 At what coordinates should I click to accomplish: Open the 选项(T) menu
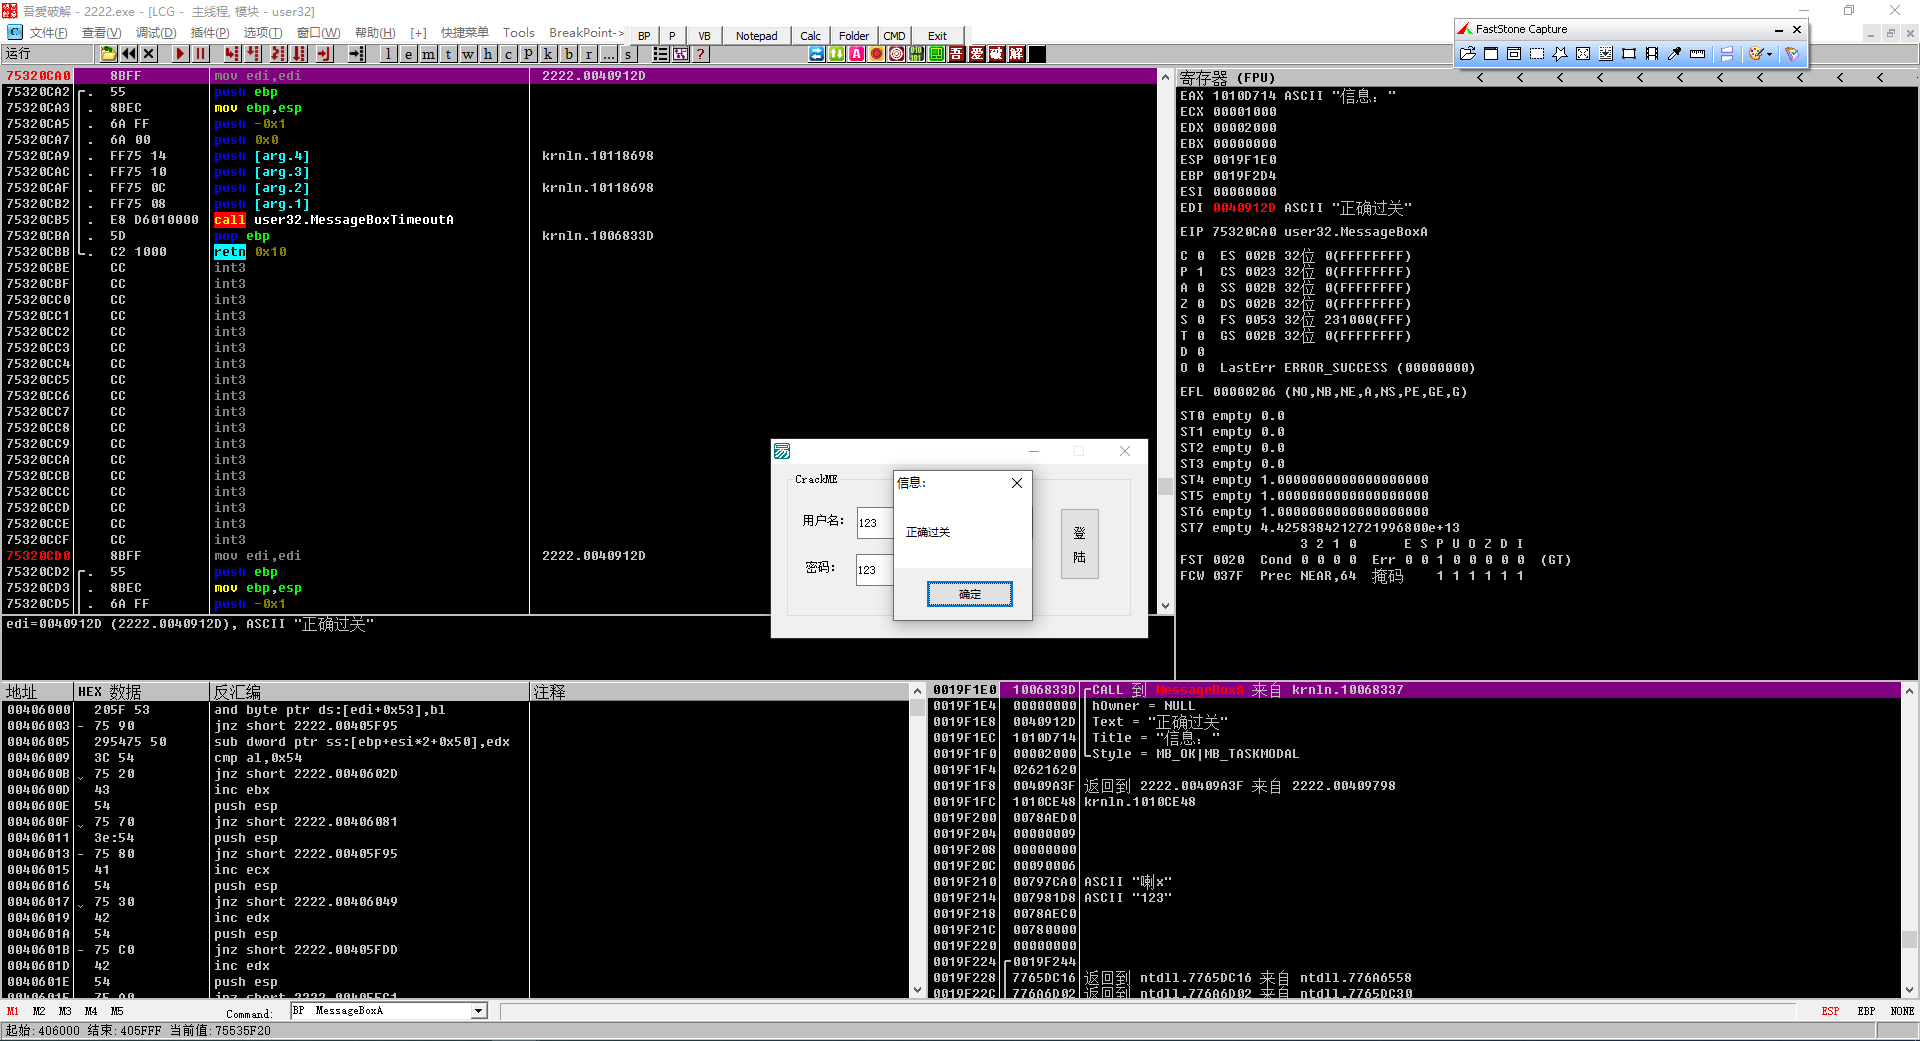coord(263,33)
